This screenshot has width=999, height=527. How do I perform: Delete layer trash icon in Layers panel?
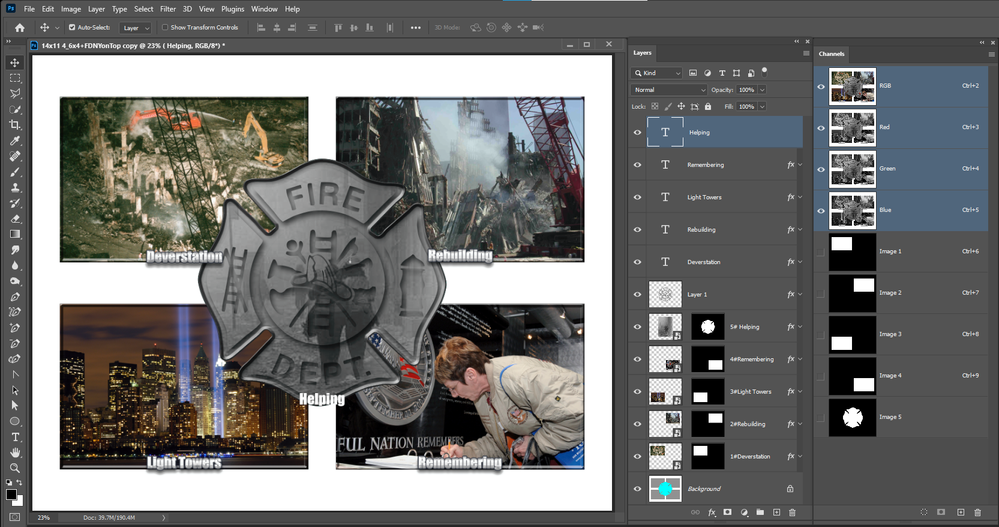tap(793, 512)
